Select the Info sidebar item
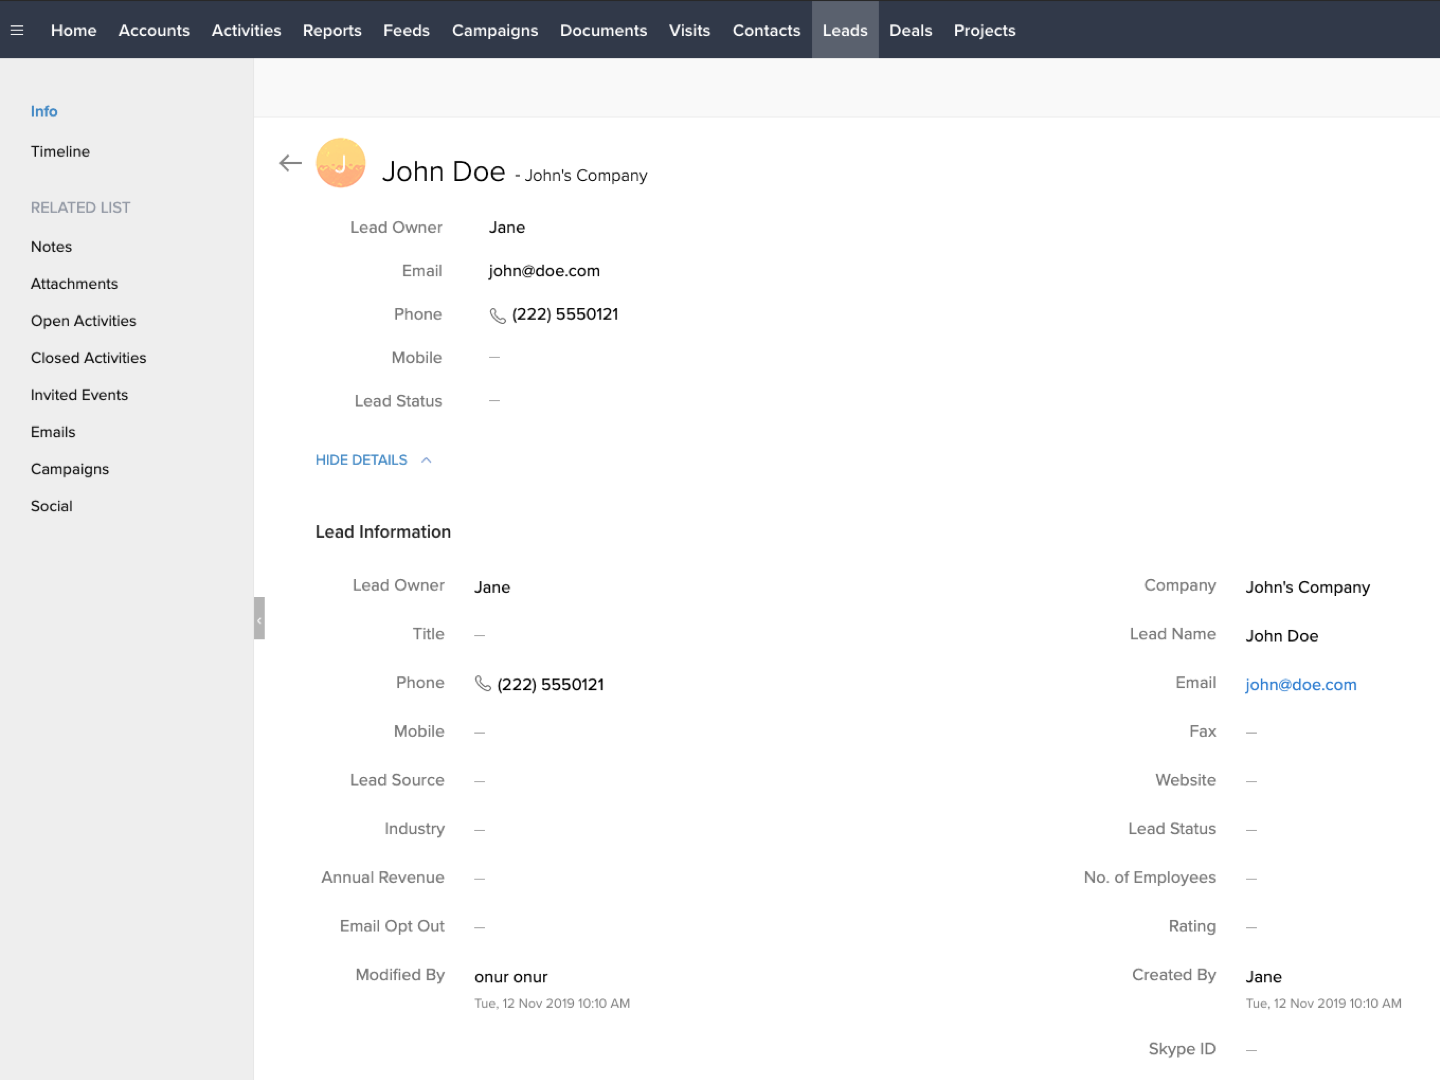 tap(44, 111)
